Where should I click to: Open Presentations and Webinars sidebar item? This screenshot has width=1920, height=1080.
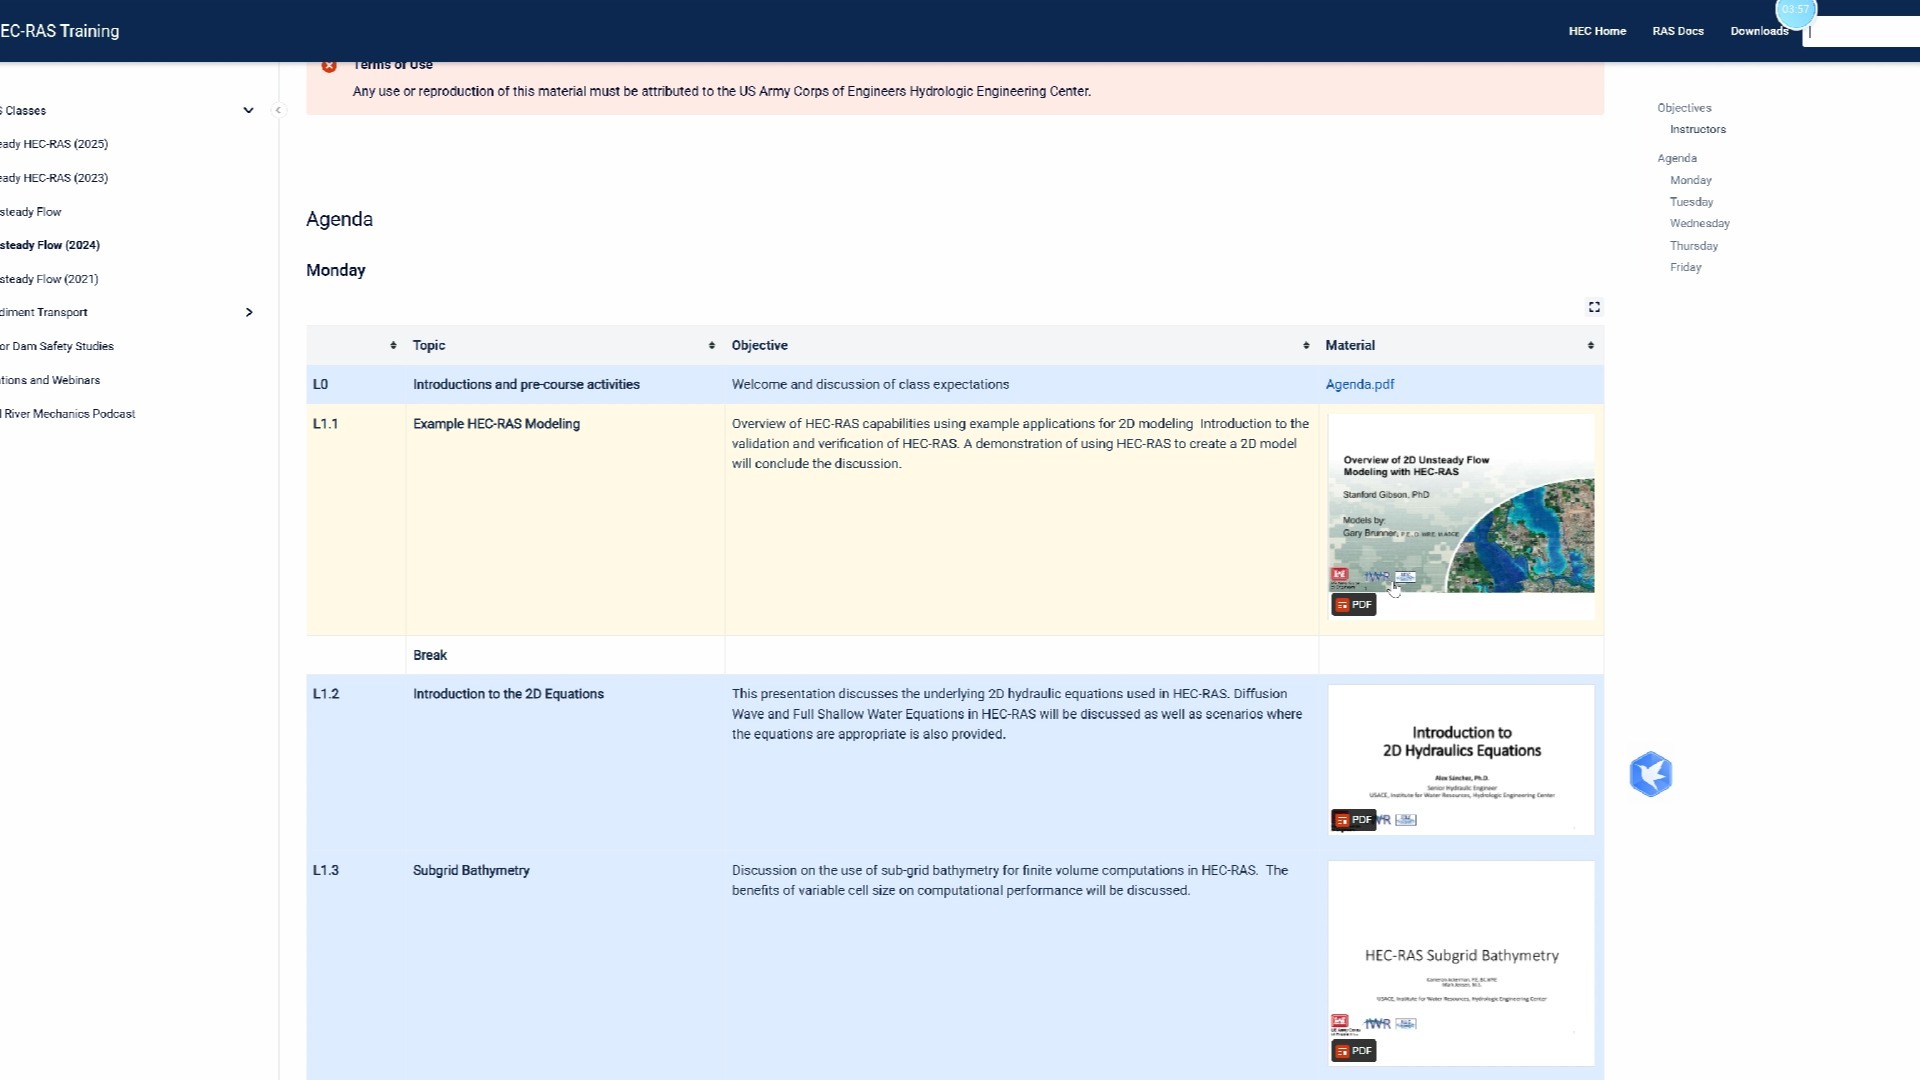coord(50,380)
